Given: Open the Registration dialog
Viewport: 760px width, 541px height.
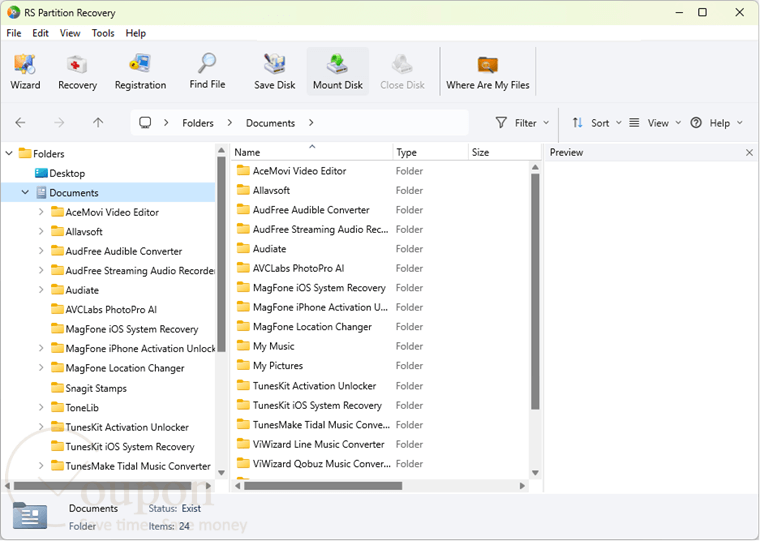Looking at the screenshot, I should 140,72.
